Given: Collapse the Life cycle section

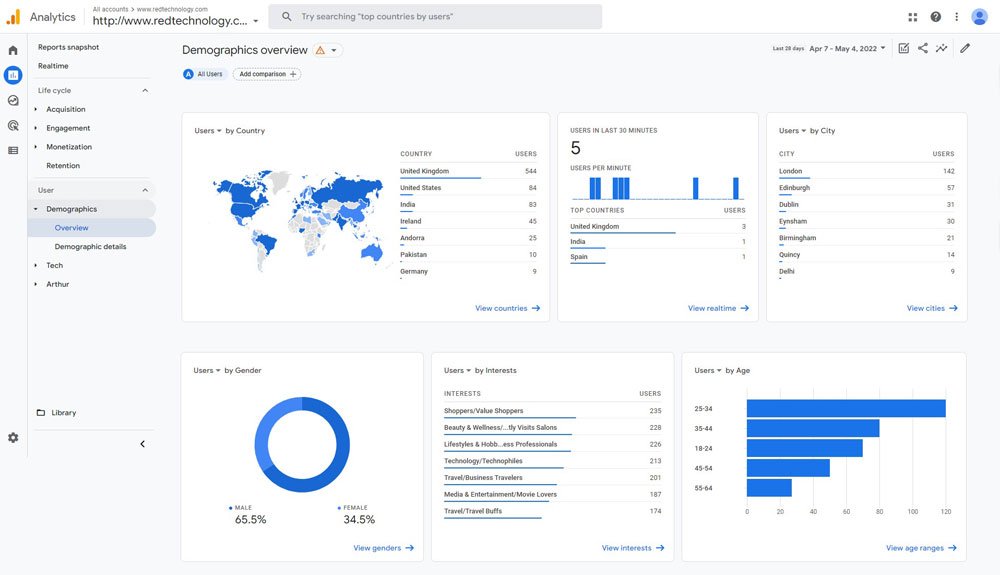Looking at the screenshot, I should click(145, 91).
